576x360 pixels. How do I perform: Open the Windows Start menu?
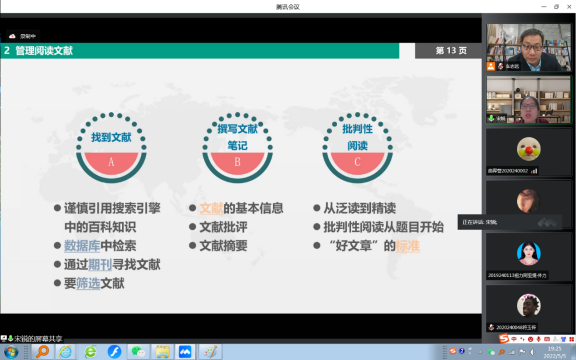(11, 352)
